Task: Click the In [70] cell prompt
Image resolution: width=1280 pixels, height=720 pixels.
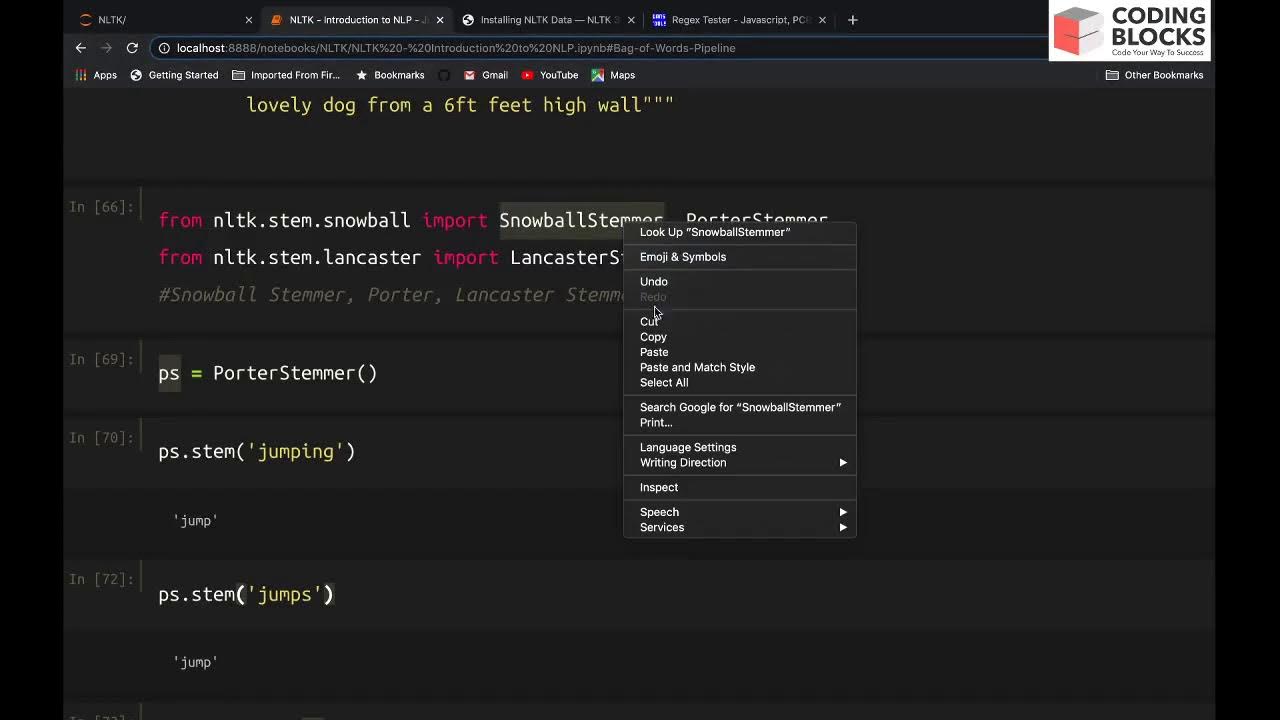Action: [x=101, y=437]
